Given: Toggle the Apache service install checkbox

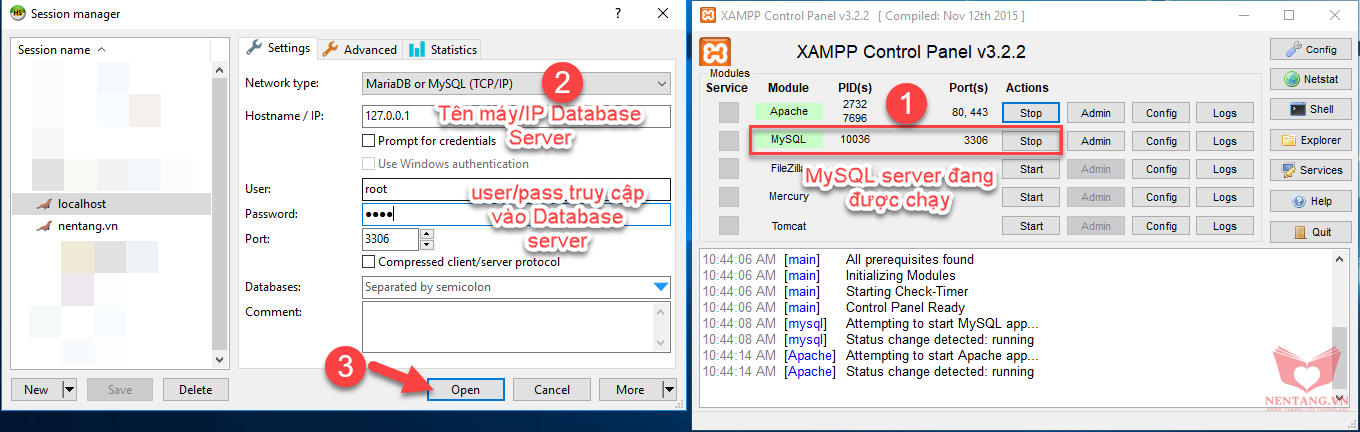Looking at the screenshot, I should coord(729,113).
